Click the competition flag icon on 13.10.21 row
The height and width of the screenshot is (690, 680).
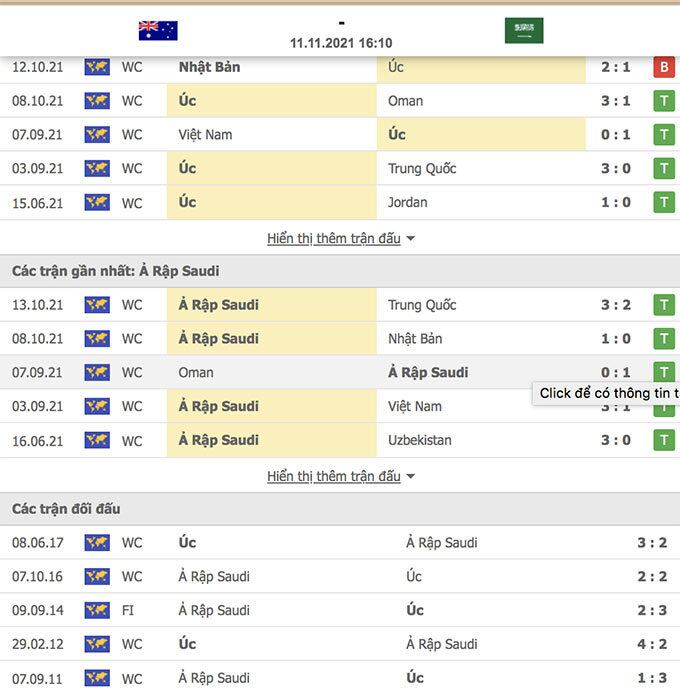tap(97, 305)
